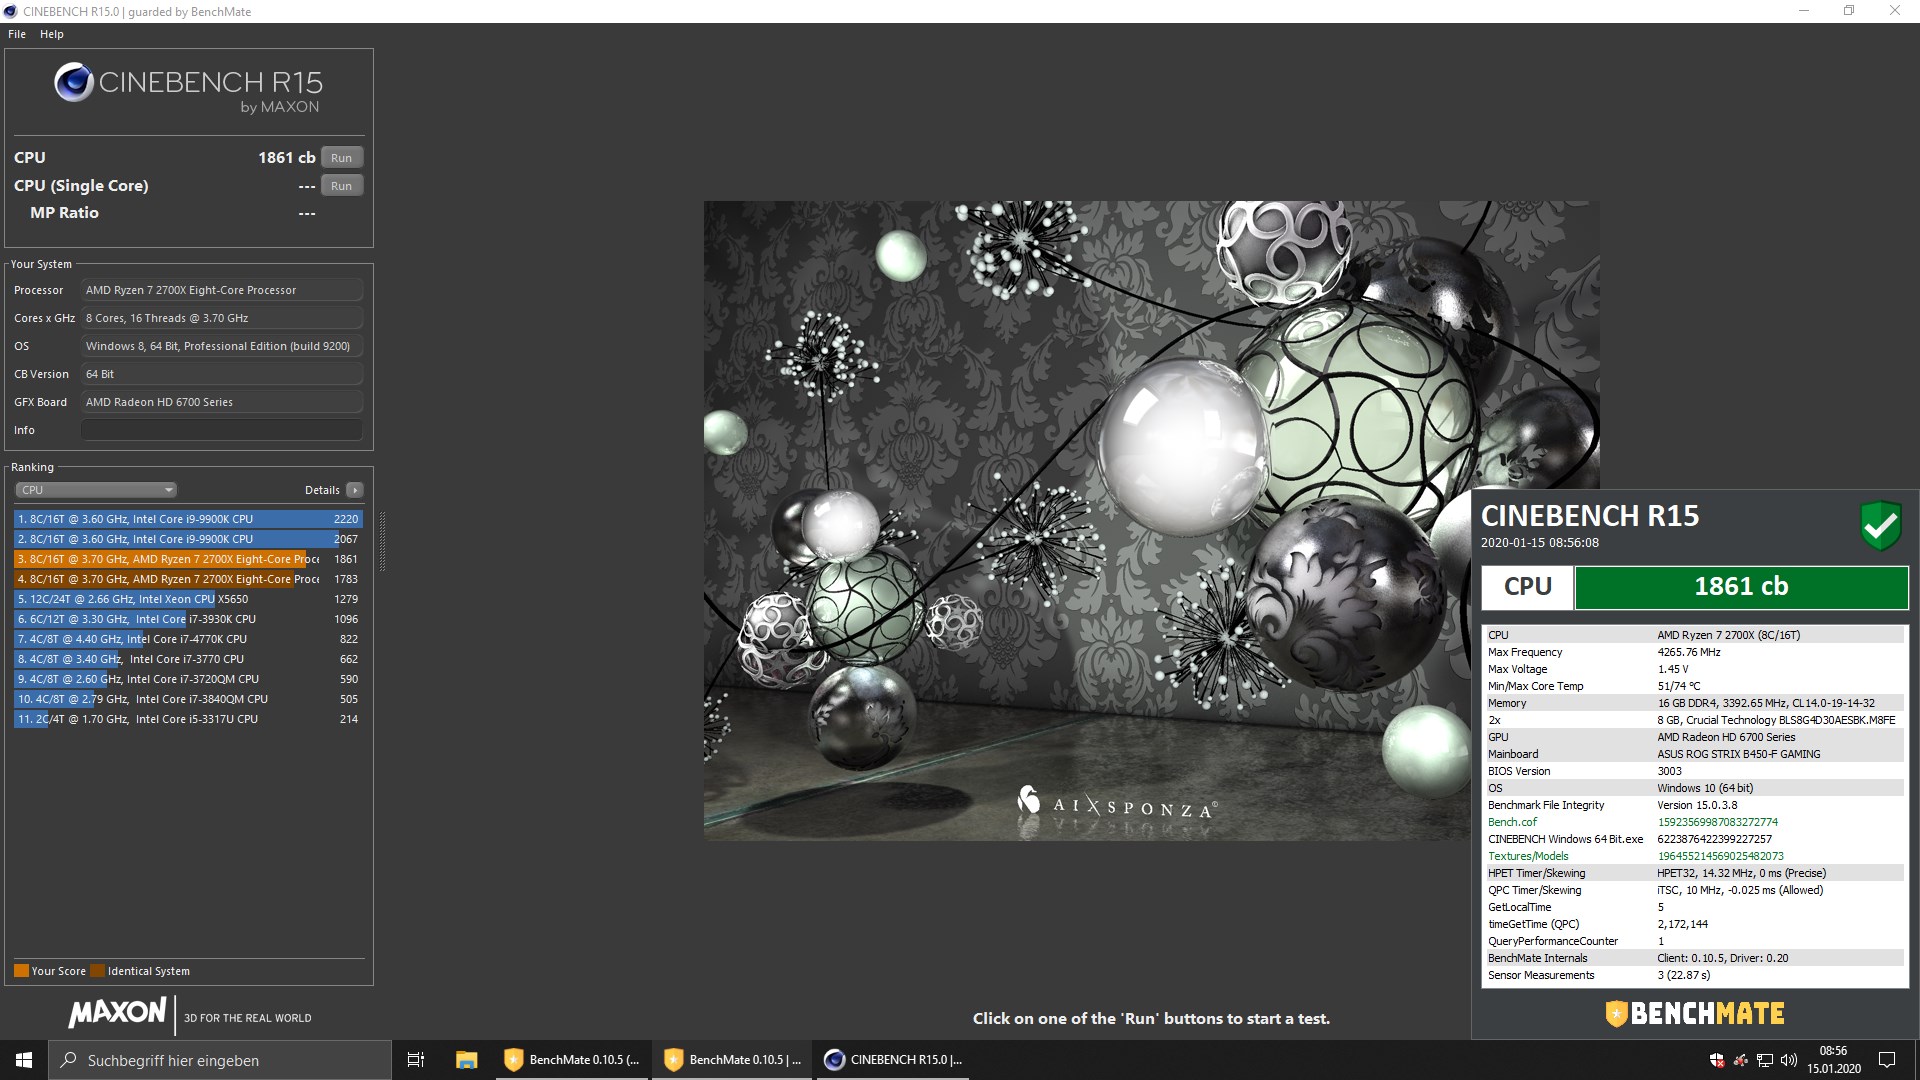Viewport: 1920px width, 1080px height.
Task: Click the network tray icon
Action: 1765,1060
